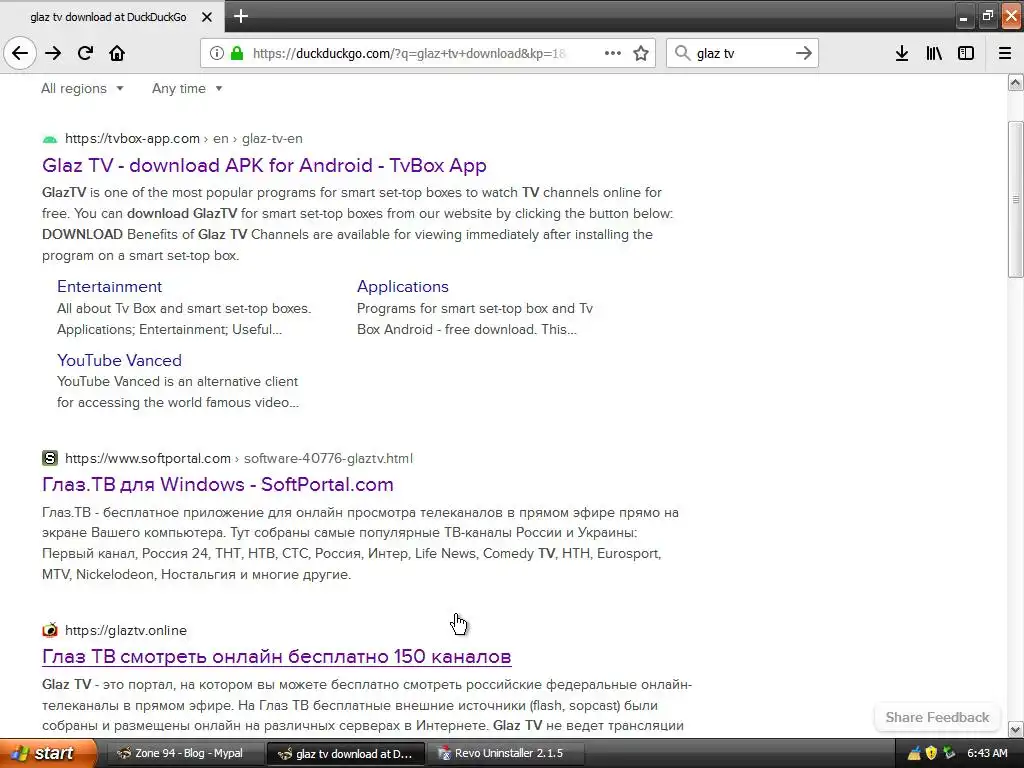Open a new browser tab
Viewport: 1024px width, 768px height.
pos(240,16)
